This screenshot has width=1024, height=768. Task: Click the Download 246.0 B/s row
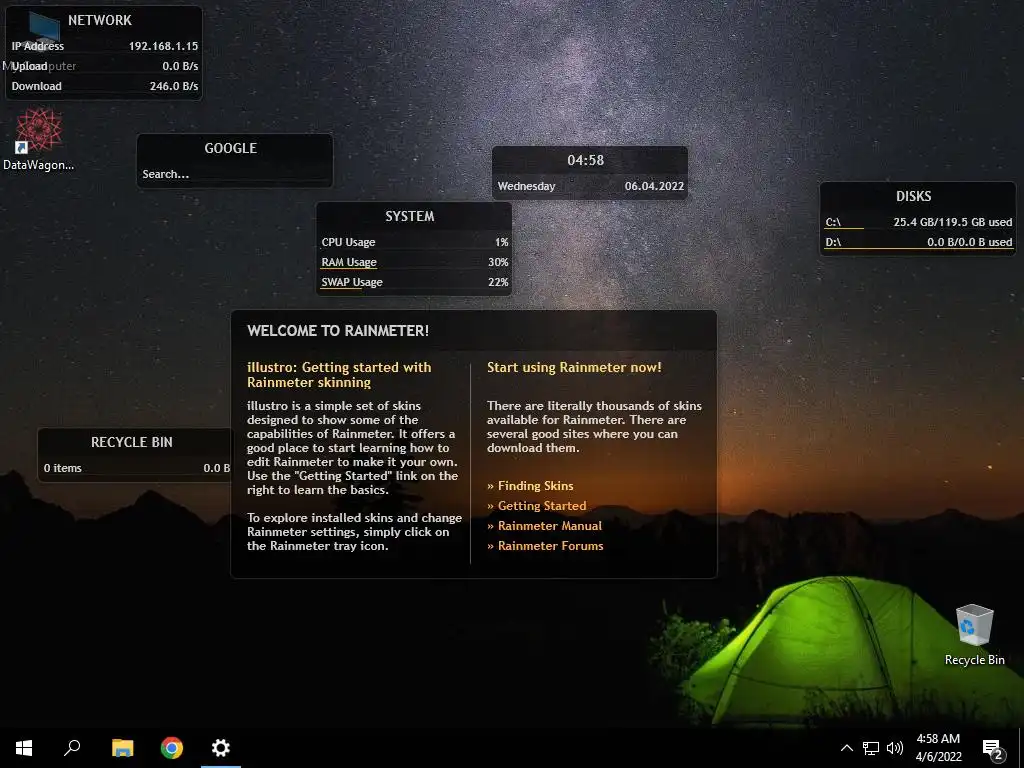point(104,86)
